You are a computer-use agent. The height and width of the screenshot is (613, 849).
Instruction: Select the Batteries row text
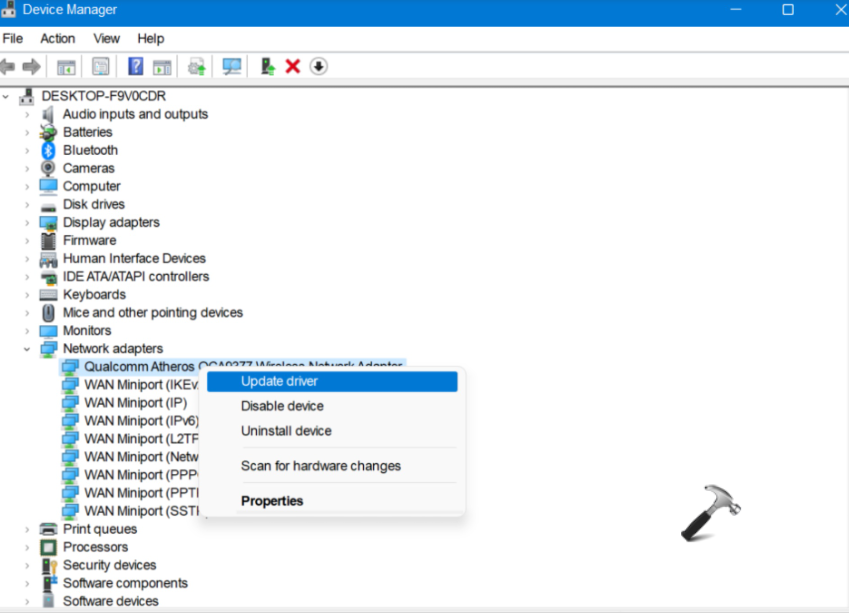[88, 132]
